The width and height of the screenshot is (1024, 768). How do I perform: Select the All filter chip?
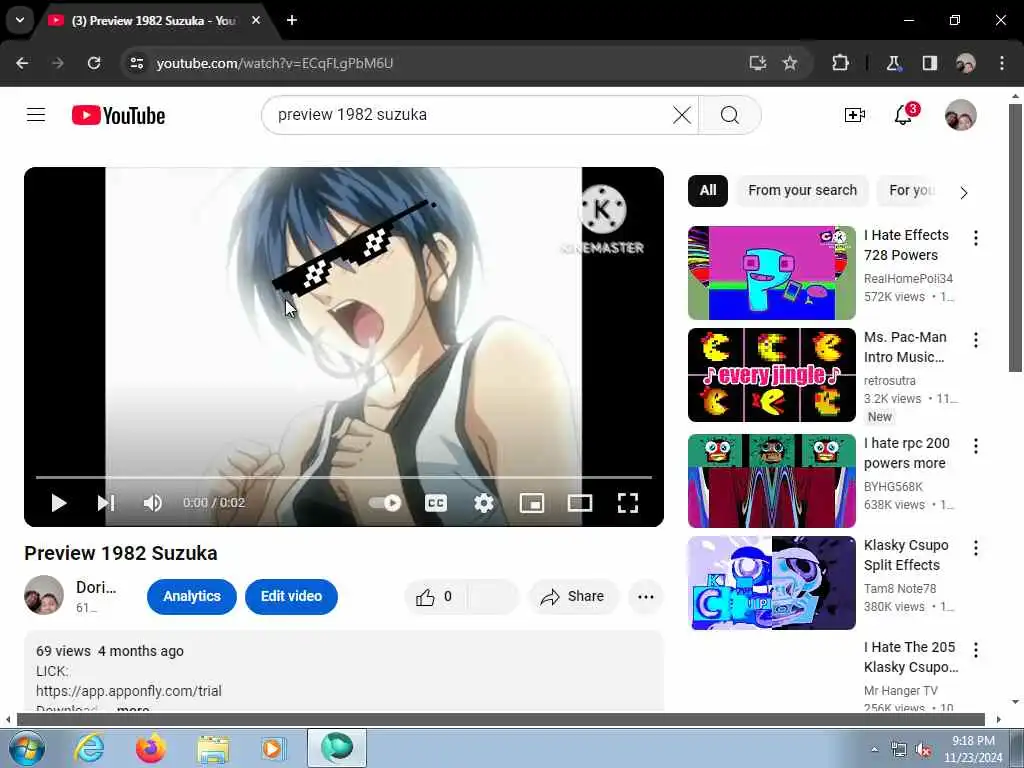[x=708, y=191]
